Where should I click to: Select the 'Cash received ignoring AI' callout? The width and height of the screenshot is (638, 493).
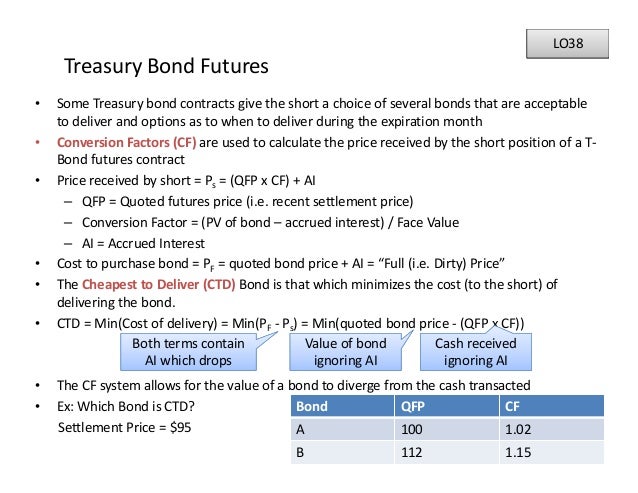(476, 352)
